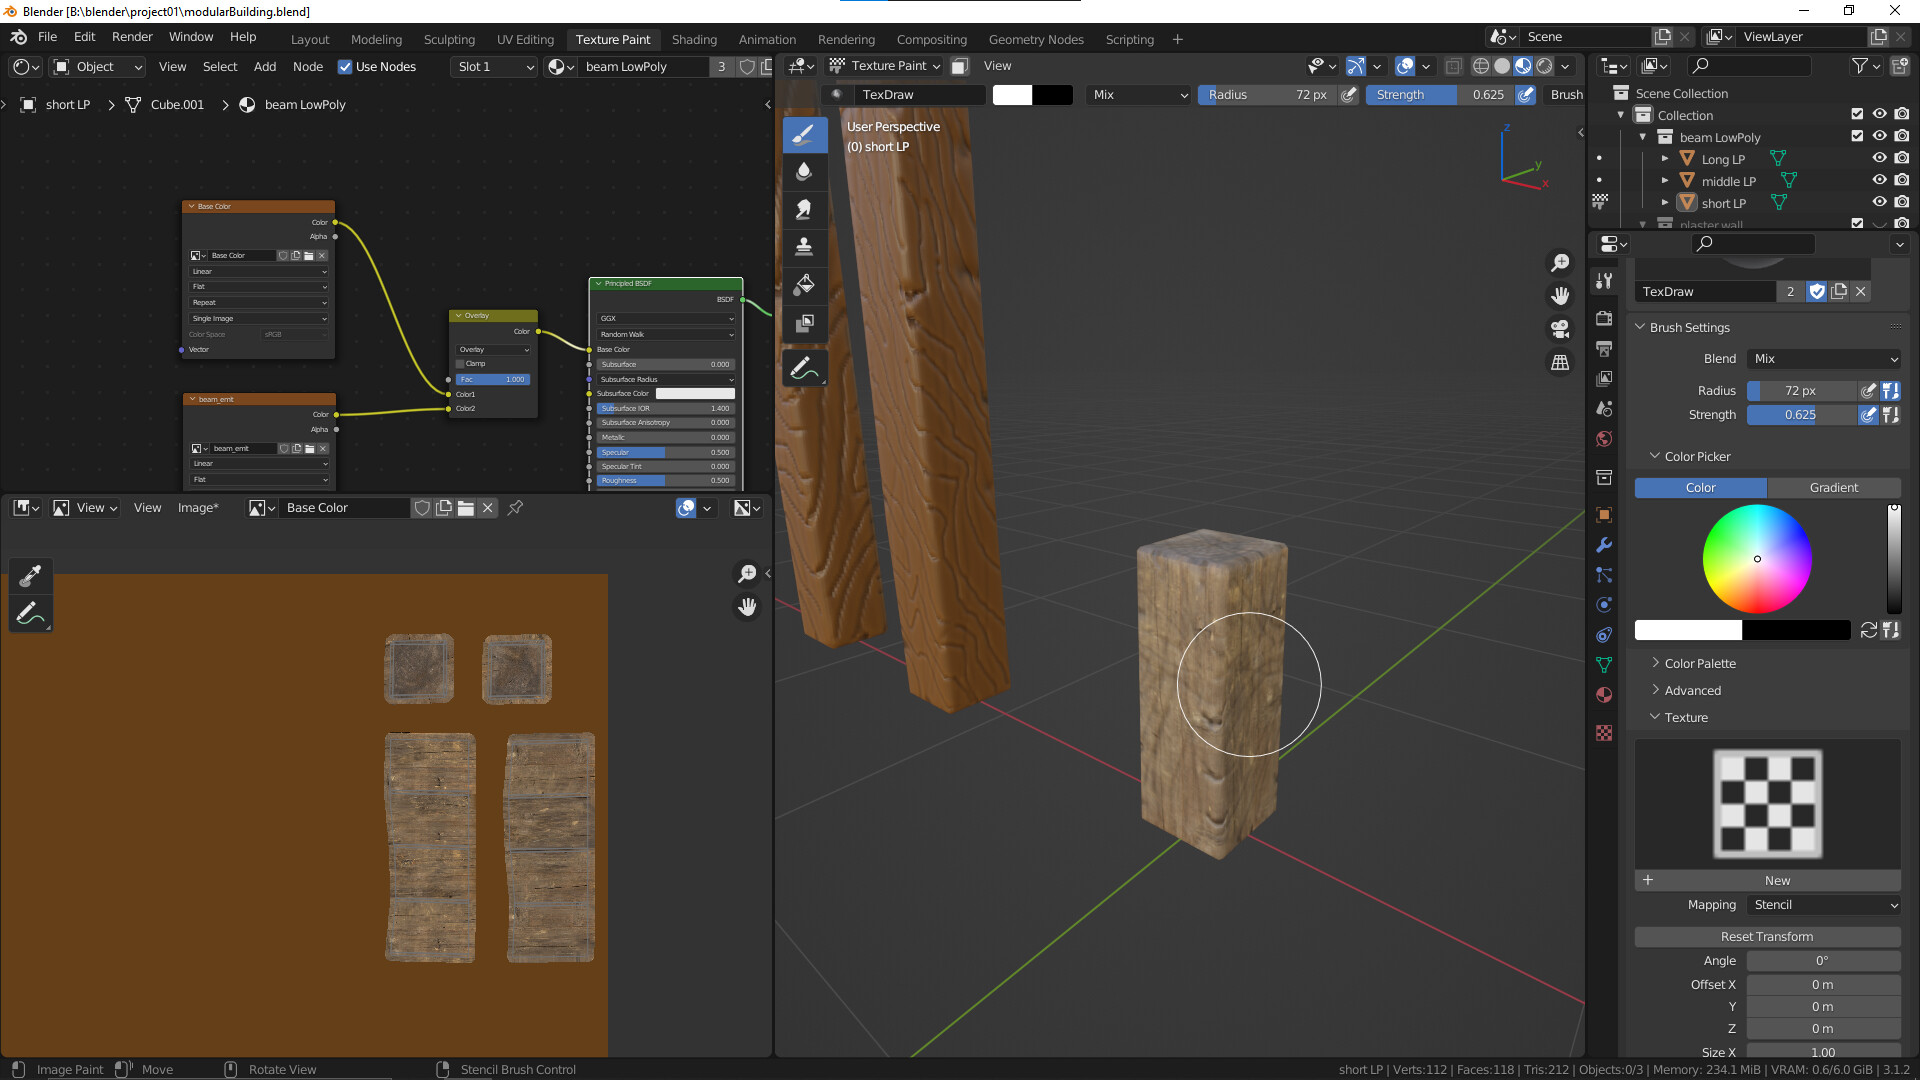Click the Annotate tool in 3D viewport
Image resolution: width=1920 pixels, height=1080 pixels.
804,369
